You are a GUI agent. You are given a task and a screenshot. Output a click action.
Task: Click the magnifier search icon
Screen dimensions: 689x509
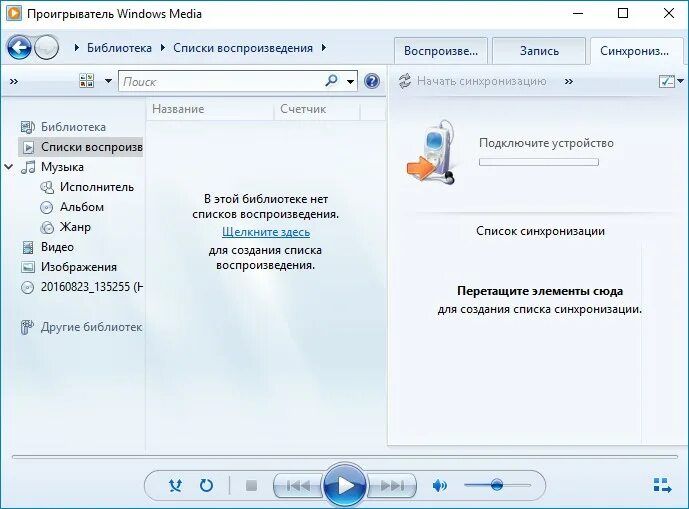331,80
